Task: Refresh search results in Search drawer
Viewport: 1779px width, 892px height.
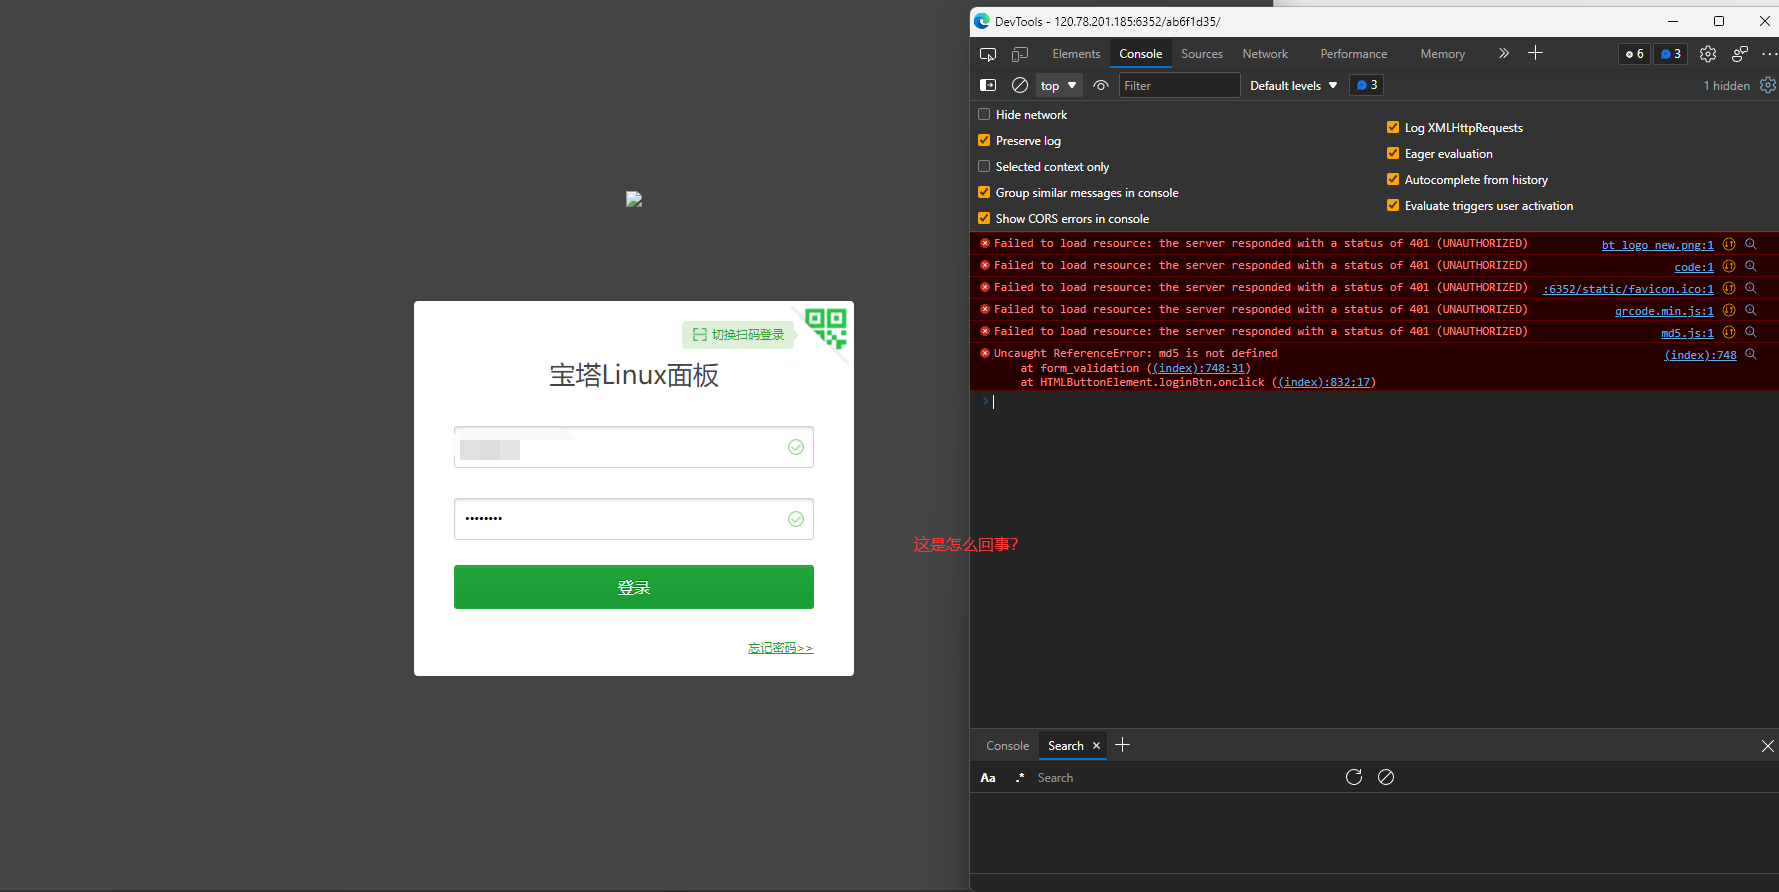Action: tap(1354, 777)
